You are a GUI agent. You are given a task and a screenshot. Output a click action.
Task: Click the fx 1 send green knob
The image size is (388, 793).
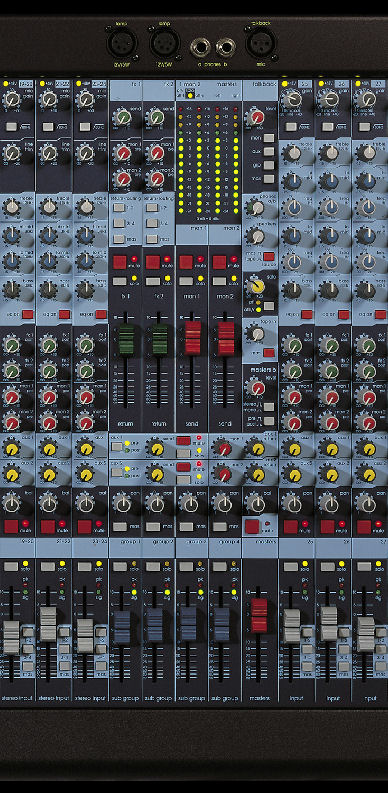(x=121, y=118)
